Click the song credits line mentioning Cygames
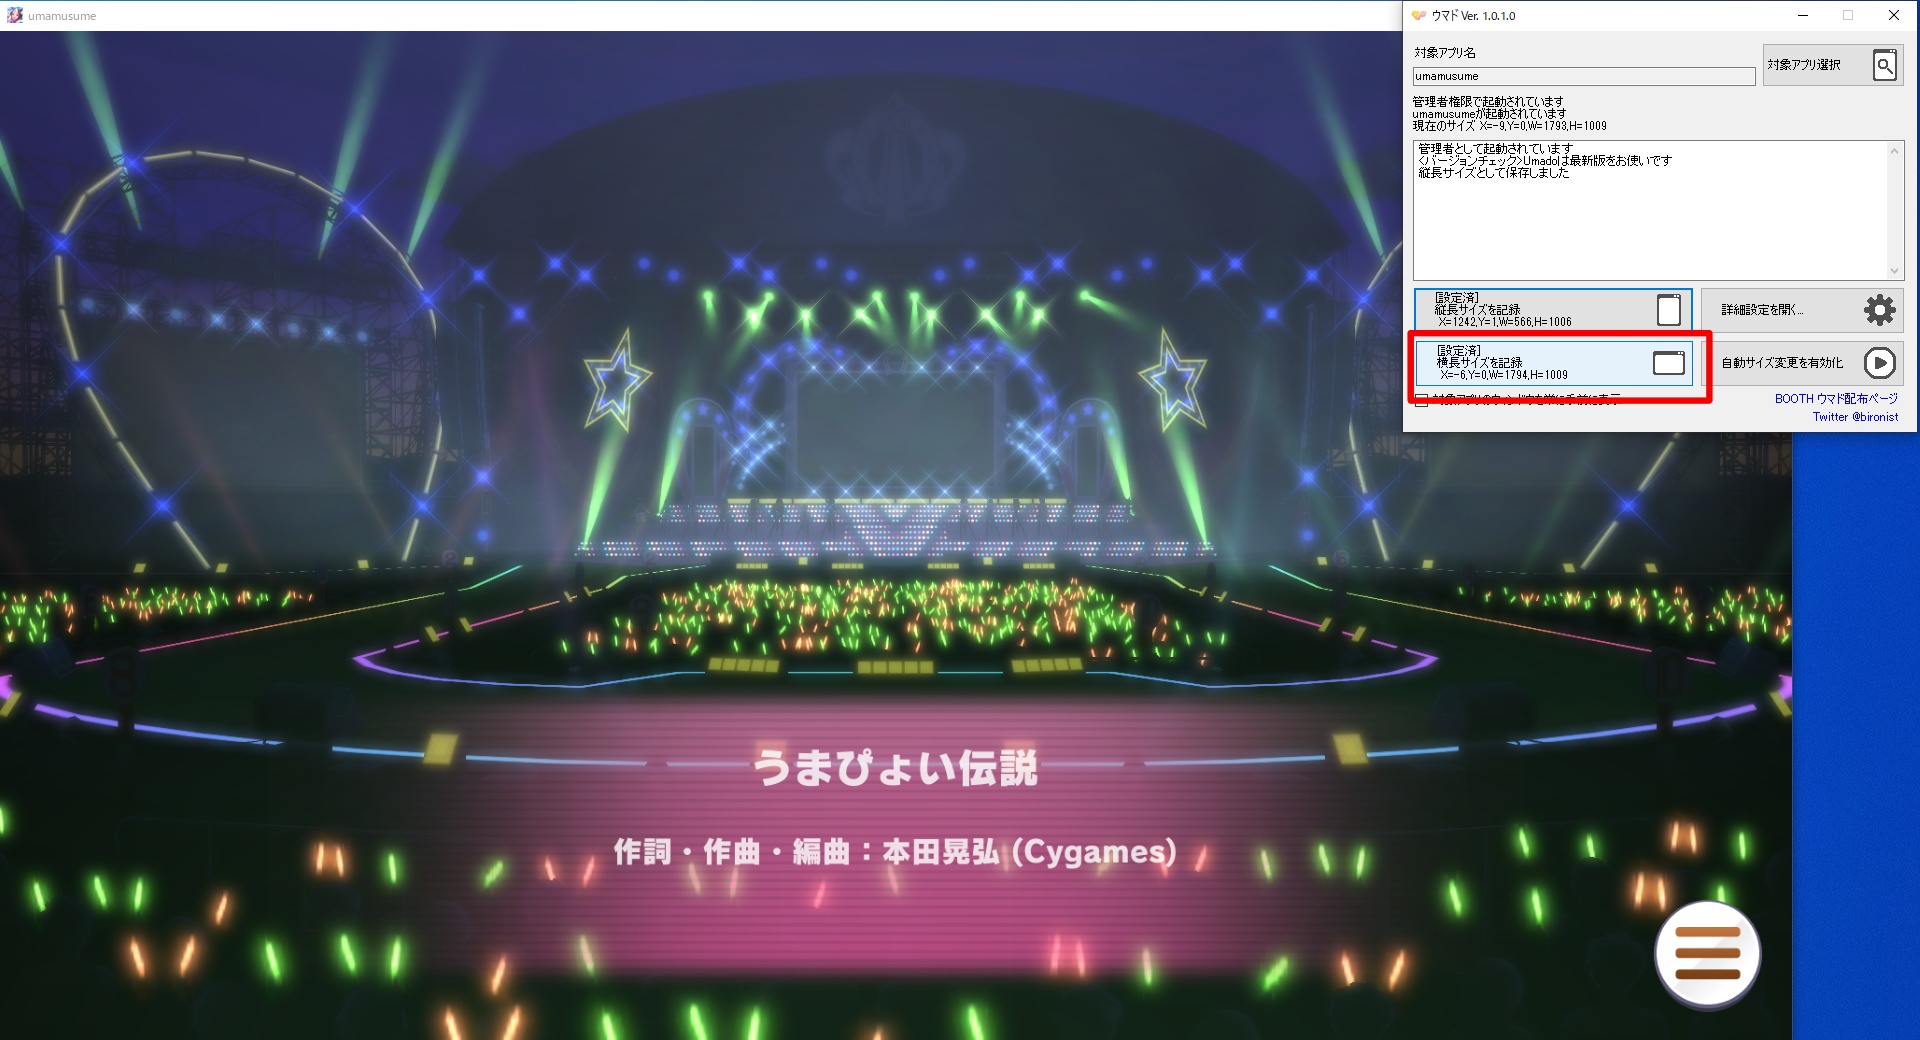Image resolution: width=1920 pixels, height=1040 pixels. (895, 852)
